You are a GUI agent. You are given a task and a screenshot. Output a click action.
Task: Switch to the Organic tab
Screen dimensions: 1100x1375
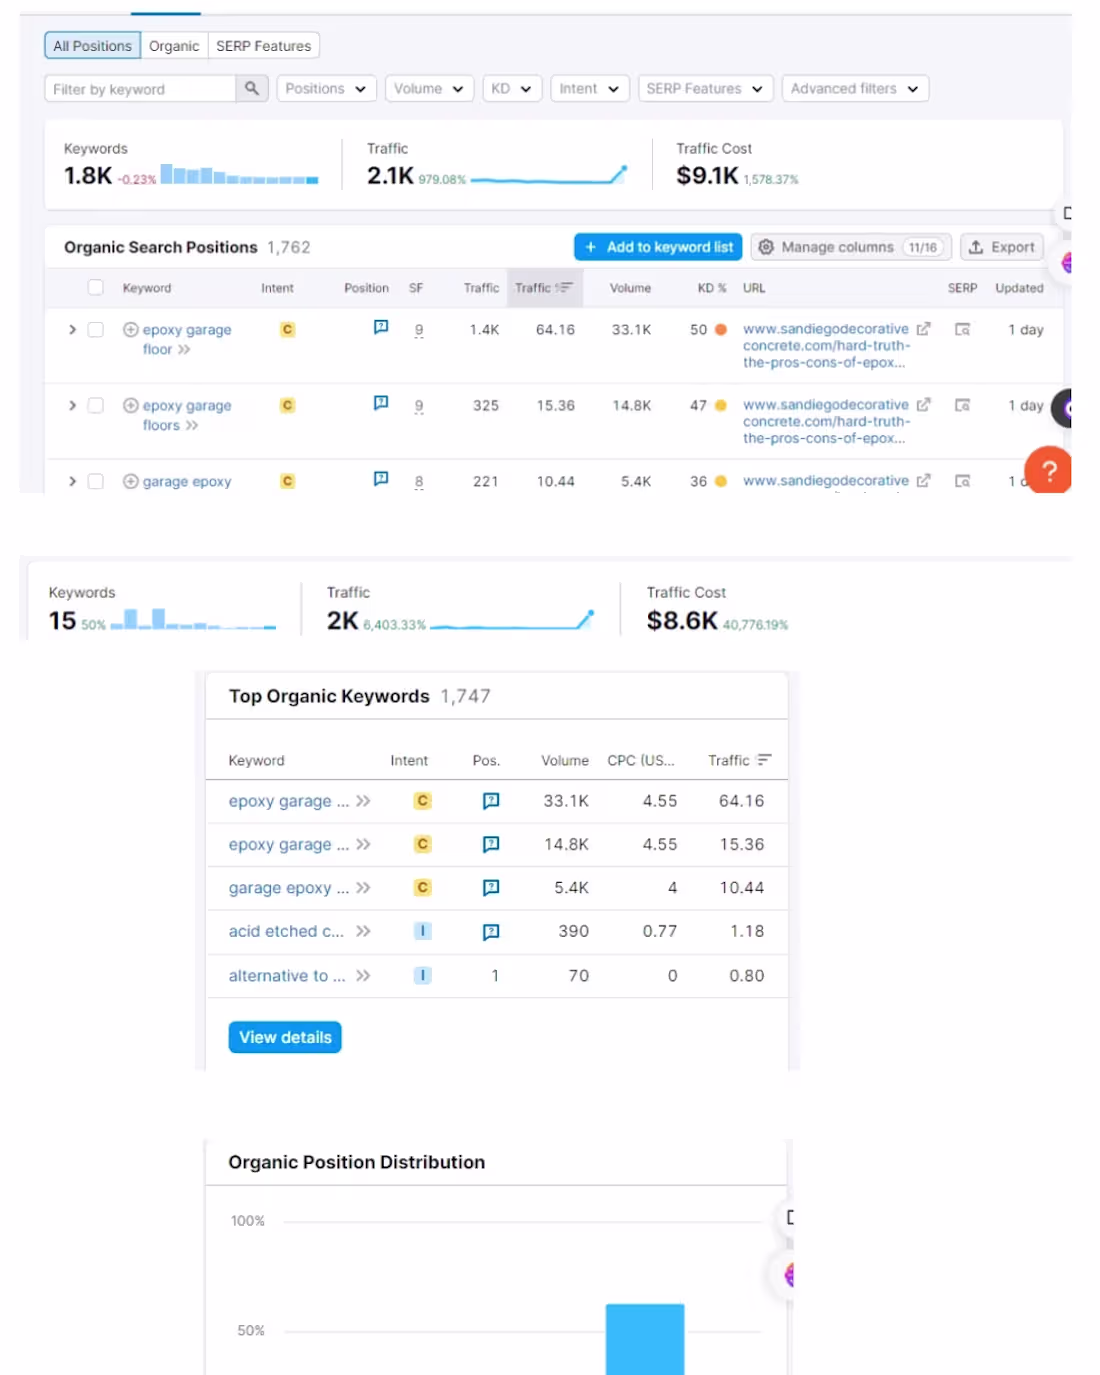pos(174,46)
